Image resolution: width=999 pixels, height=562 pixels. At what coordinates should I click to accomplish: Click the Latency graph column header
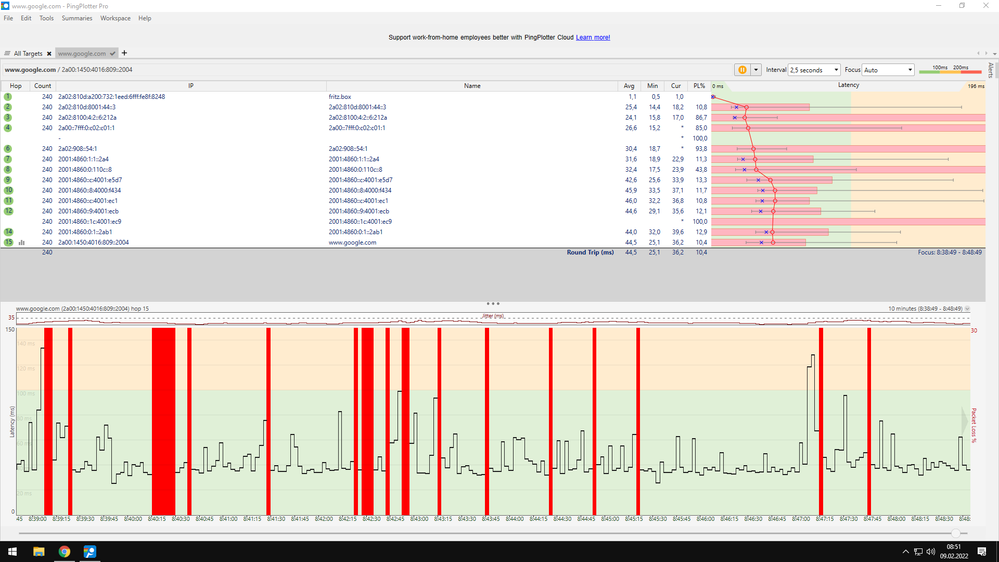pyautogui.click(x=848, y=85)
